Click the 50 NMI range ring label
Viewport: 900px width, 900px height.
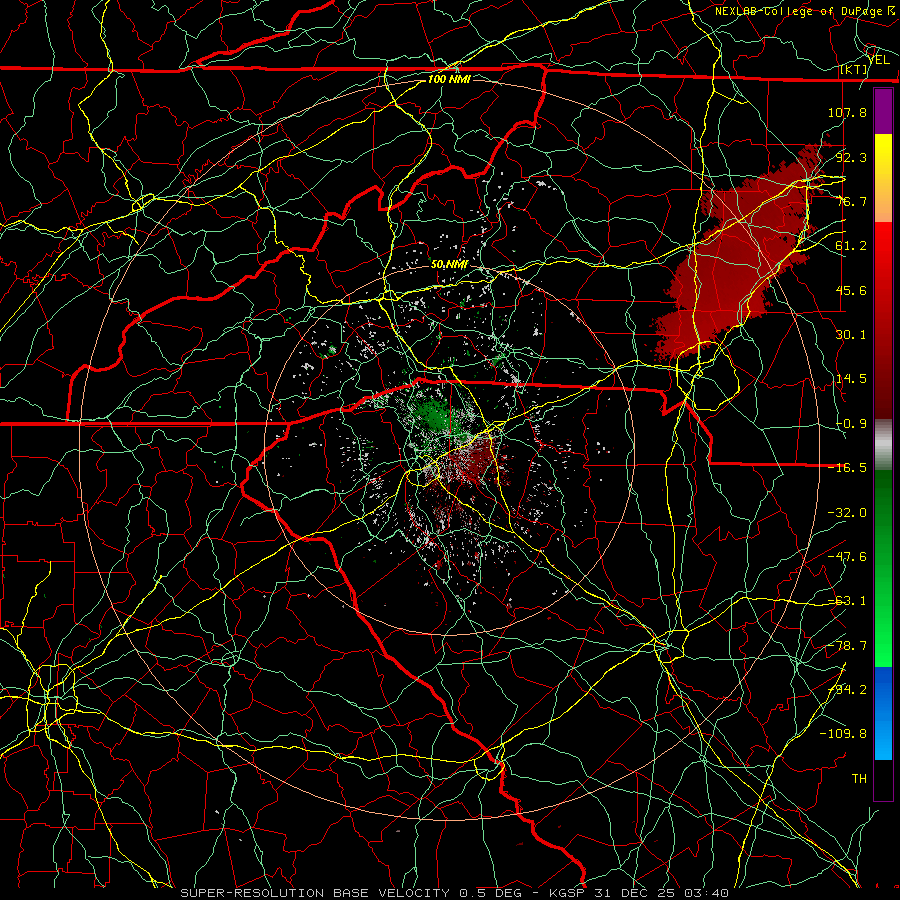coord(449,264)
